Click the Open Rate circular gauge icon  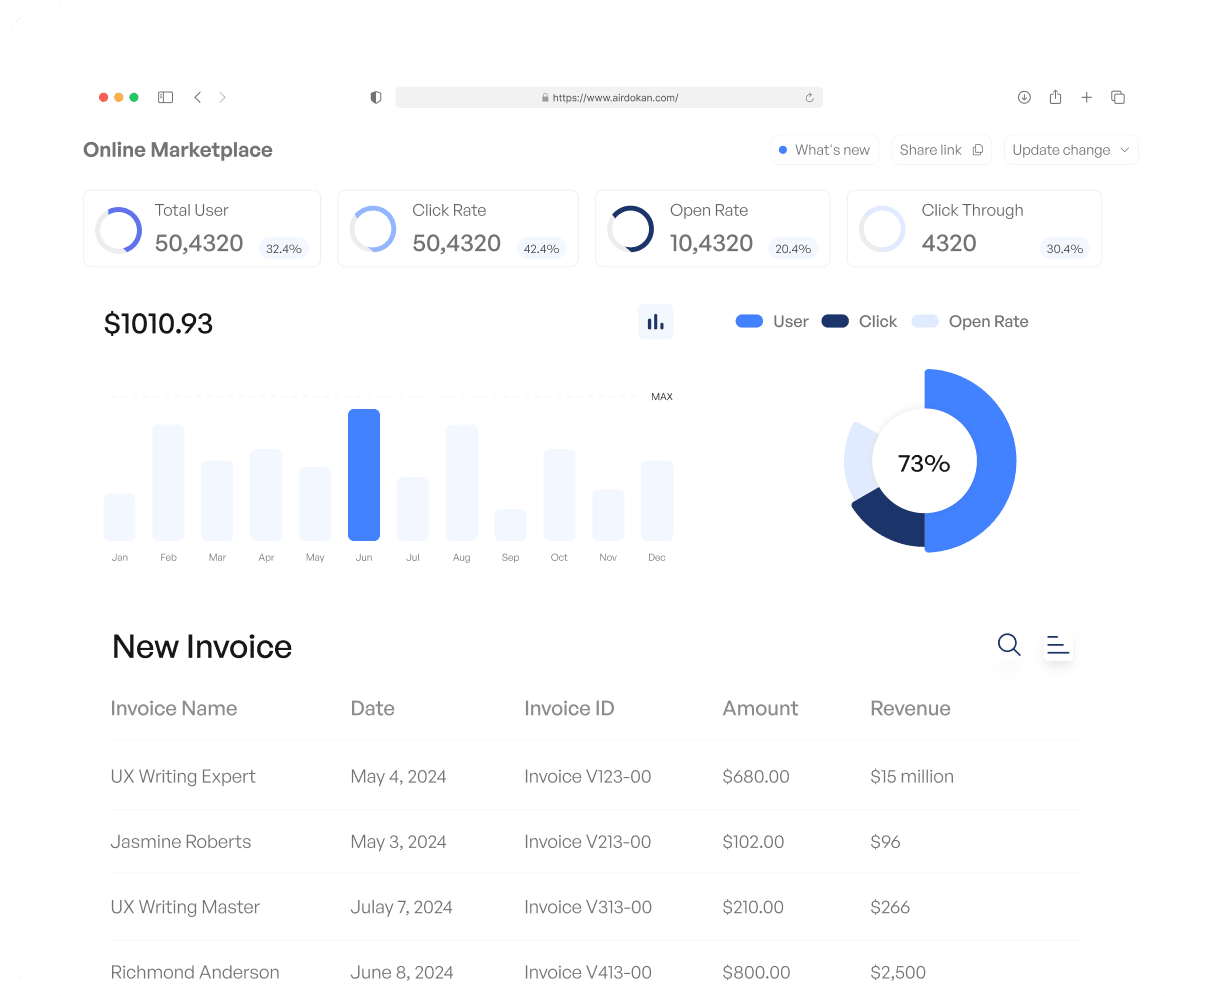631,228
